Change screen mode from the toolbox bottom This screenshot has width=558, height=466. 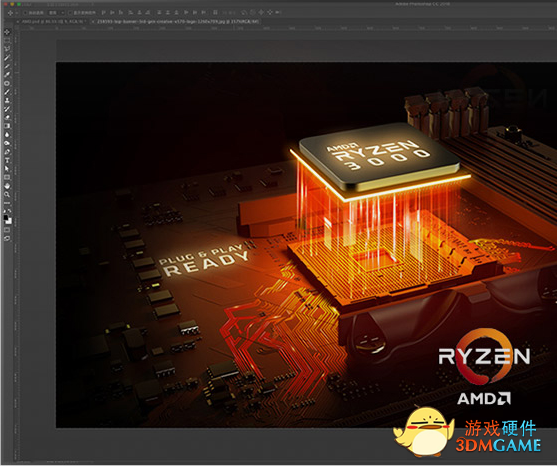pos(7,238)
